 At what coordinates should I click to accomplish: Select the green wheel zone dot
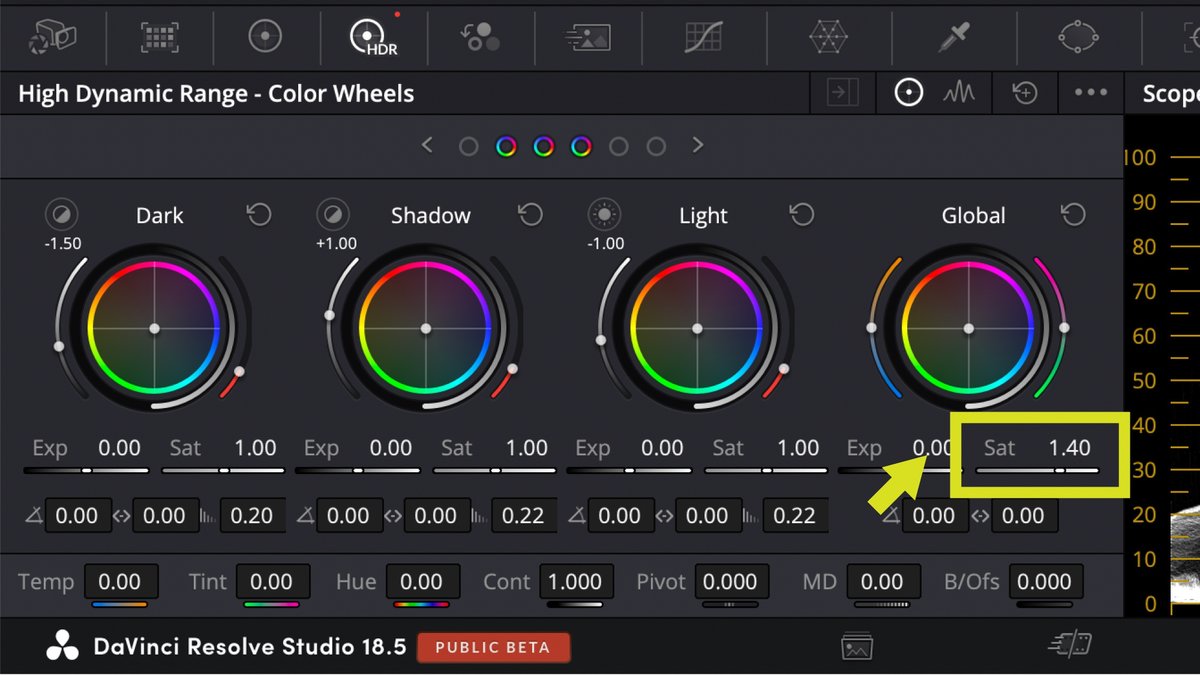pyautogui.click(x=543, y=145)
